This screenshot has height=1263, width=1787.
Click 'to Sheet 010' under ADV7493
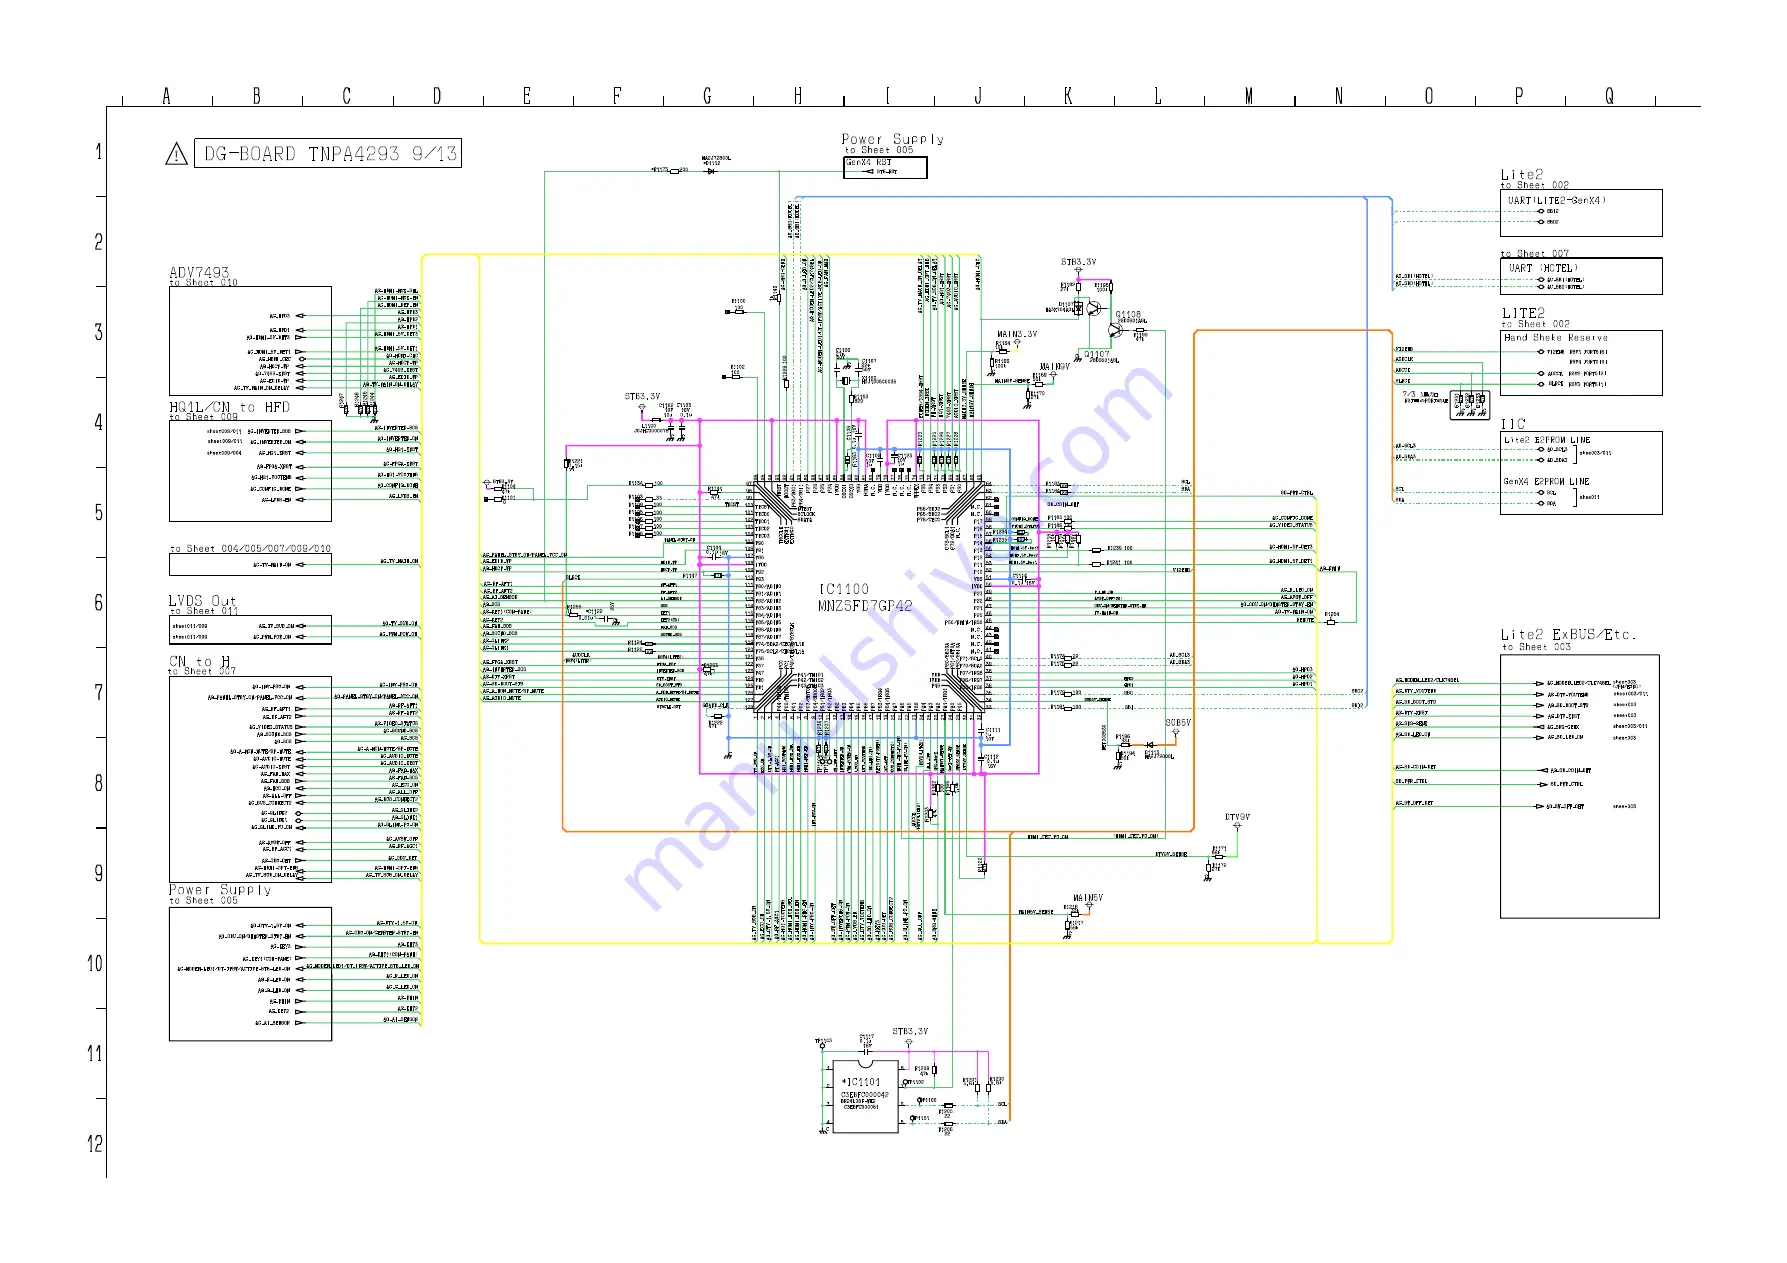[x=204, y=283]
